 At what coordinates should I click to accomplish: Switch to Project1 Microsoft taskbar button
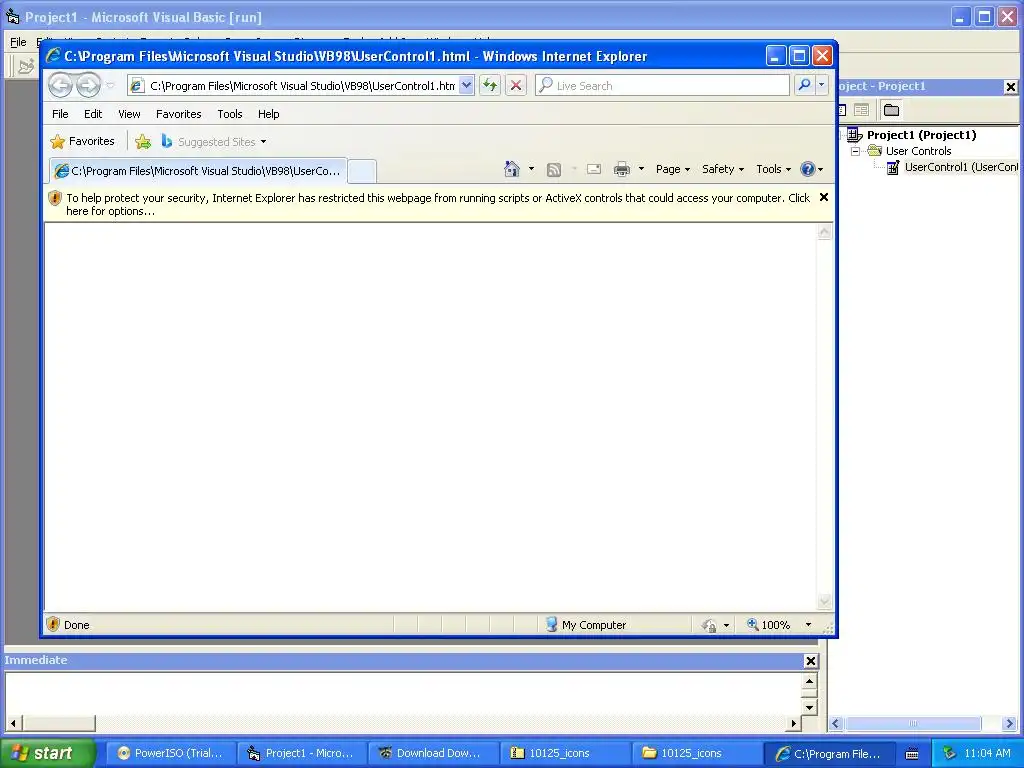pos(301,753)
